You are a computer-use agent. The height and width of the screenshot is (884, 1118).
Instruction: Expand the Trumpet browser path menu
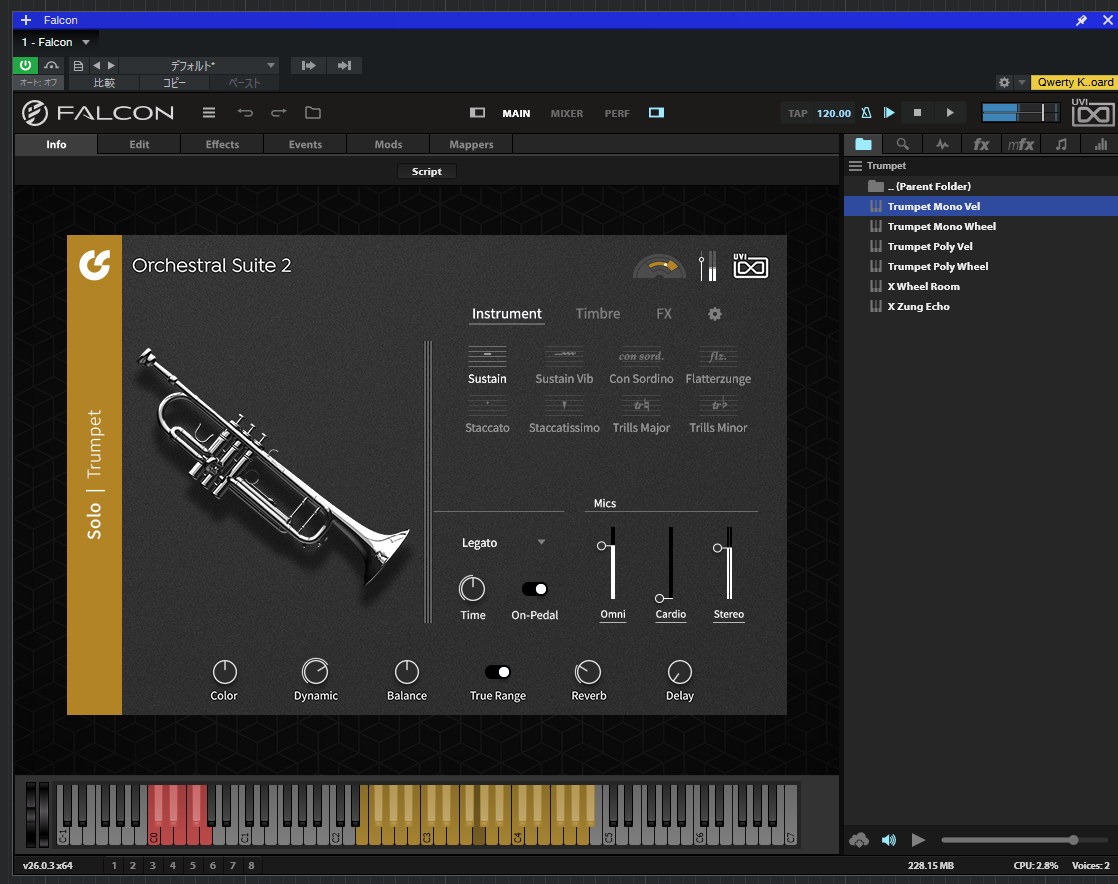(855, 165)
